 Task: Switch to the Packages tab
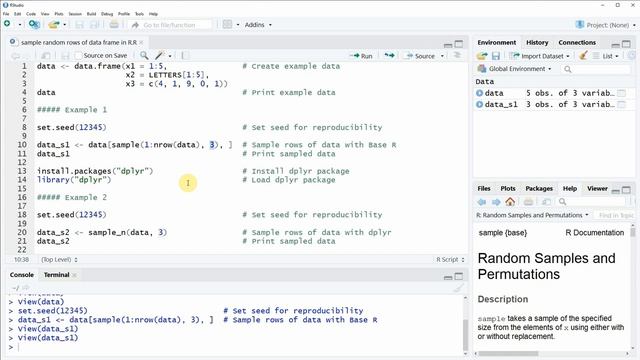[539, 189]
